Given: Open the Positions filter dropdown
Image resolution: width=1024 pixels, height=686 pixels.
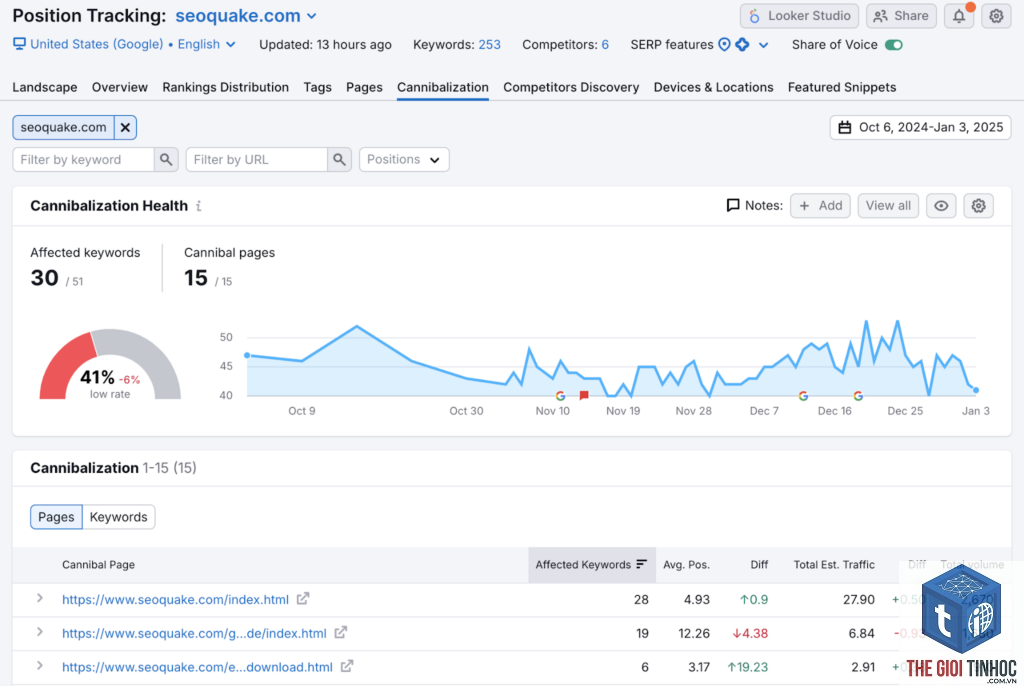Looking at the screenshot, I should tap(404, 159).
